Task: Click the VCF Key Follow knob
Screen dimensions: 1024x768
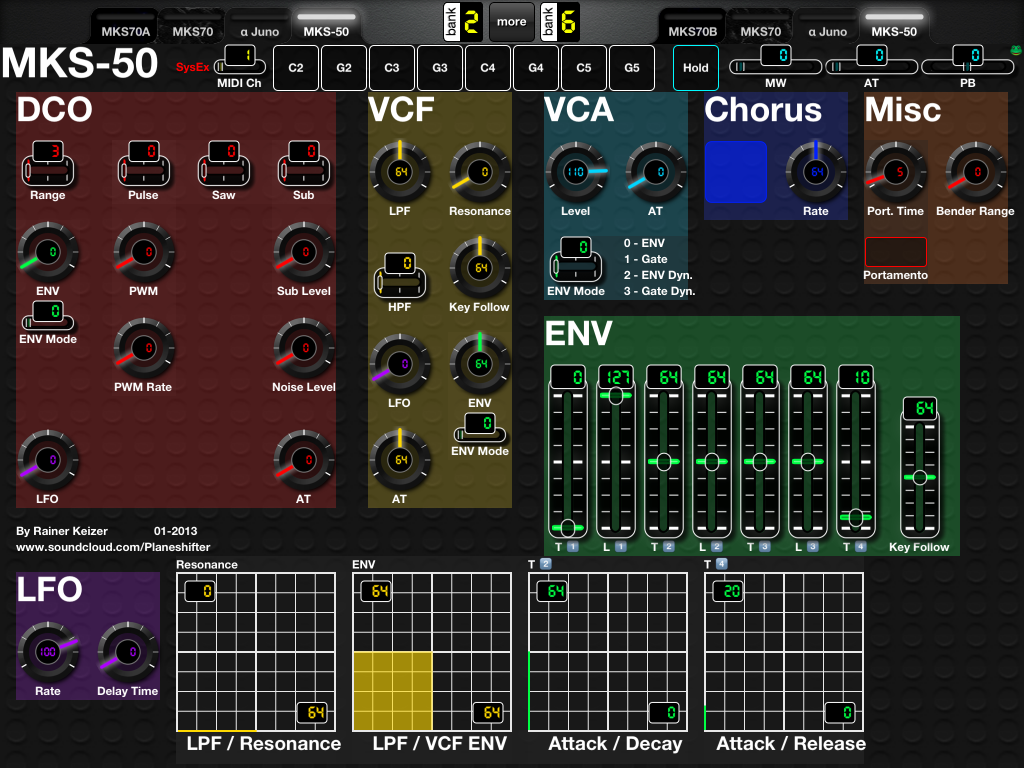Action: point(480,268)
